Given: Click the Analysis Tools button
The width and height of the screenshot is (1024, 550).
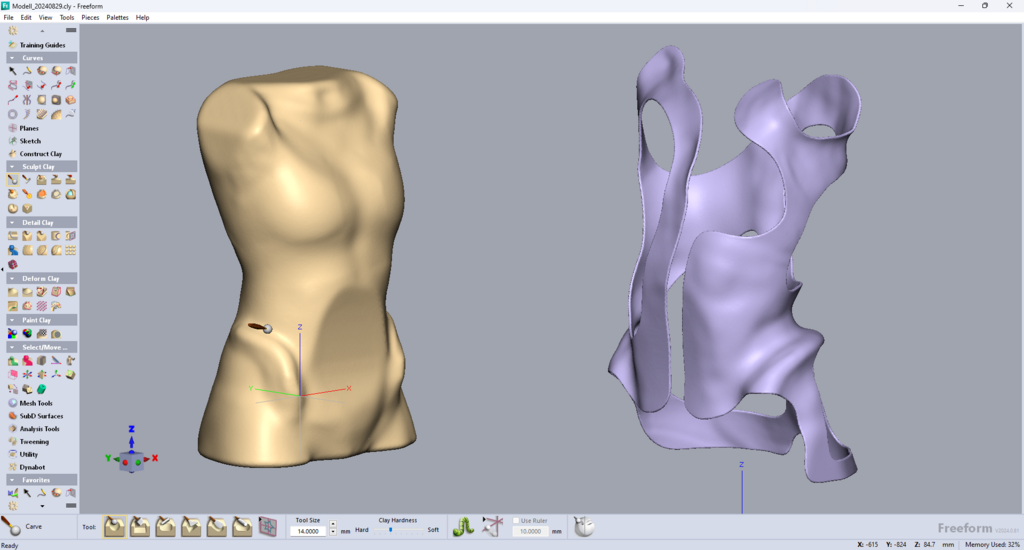Looking at the screenshot, I should pyautogui.click(x=40, y=429).
